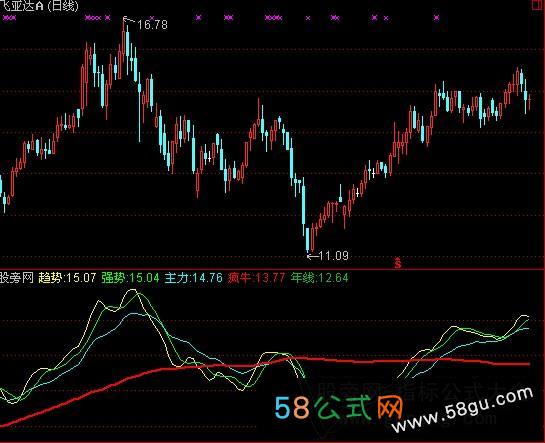Screen dimensions: 545x443
Task: Click the red S marker icon
Action: point(398,263)
